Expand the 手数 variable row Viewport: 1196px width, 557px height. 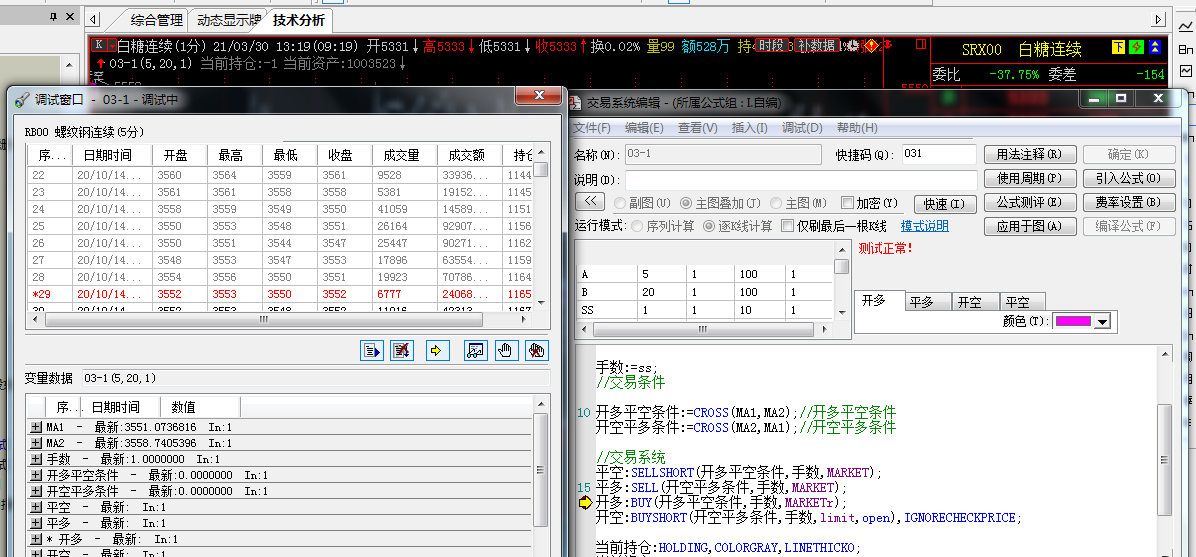(x=36, y=460)
